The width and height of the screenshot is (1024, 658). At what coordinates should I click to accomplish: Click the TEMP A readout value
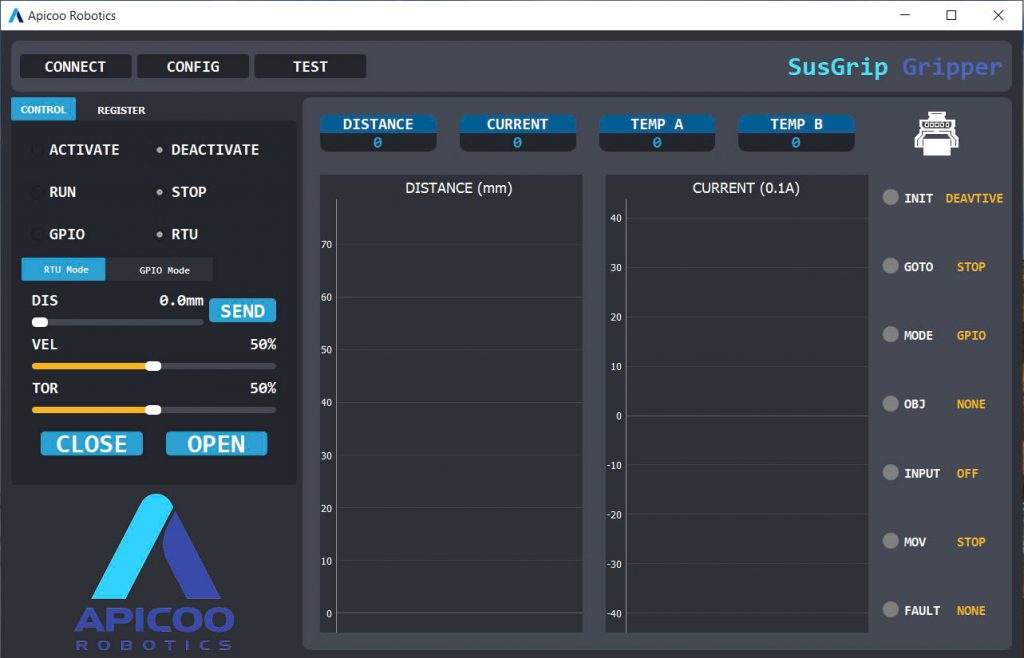pyautogui.click(x=657, y=142)
